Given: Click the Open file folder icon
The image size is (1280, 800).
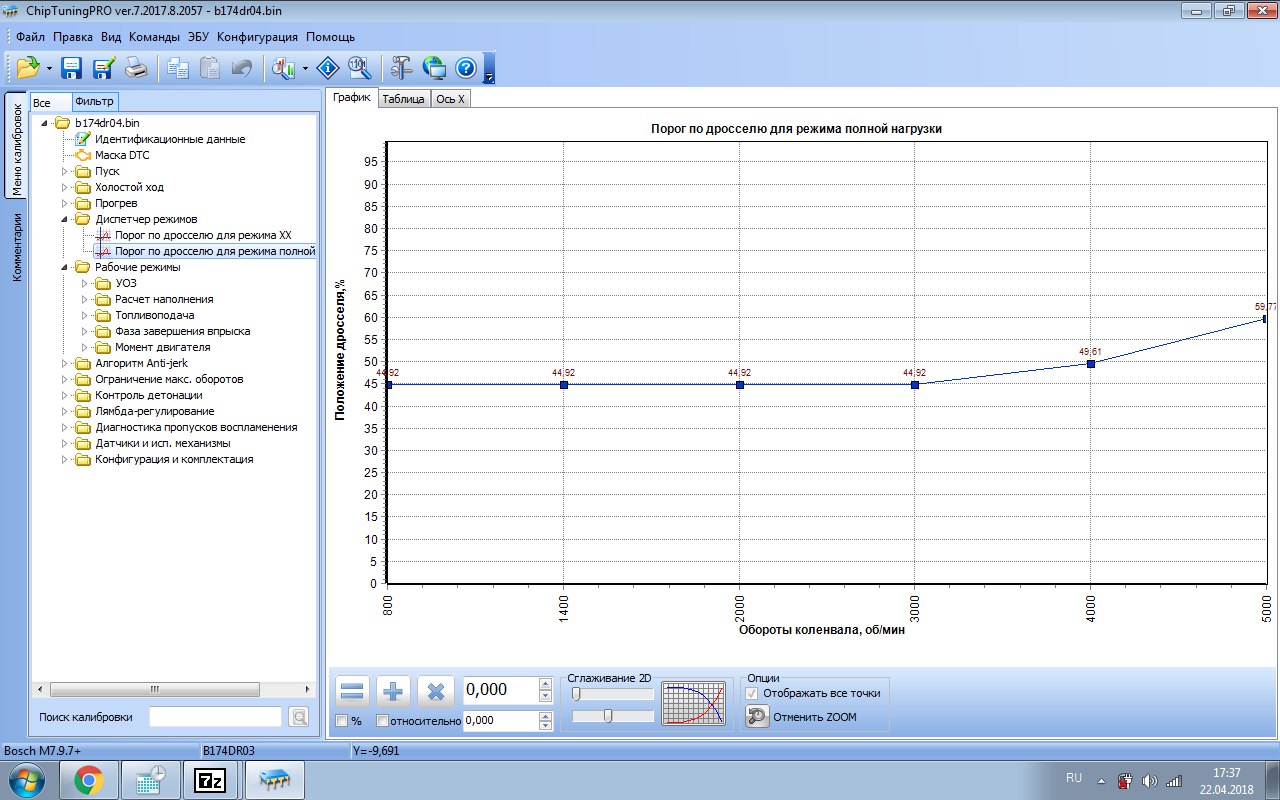Looking at the screenshot, I should pos(27,68).
